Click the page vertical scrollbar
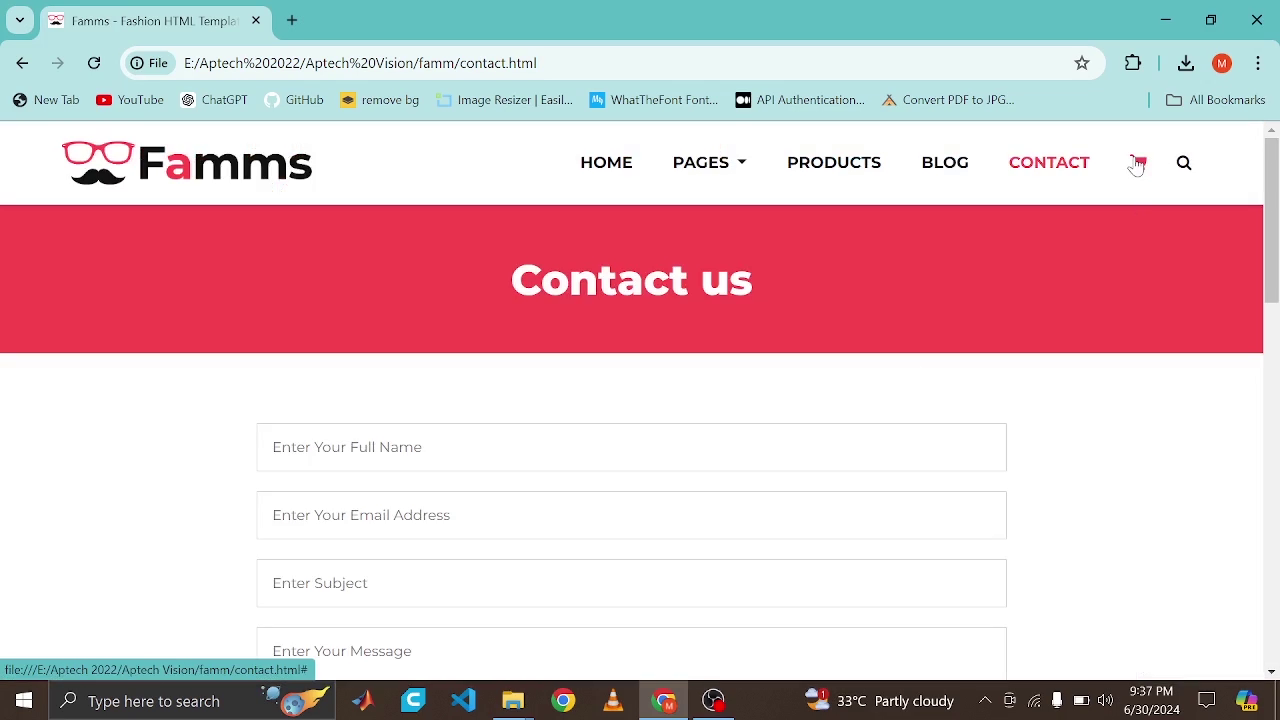The image size is (1280, 720). click(x=1271, y=220)
